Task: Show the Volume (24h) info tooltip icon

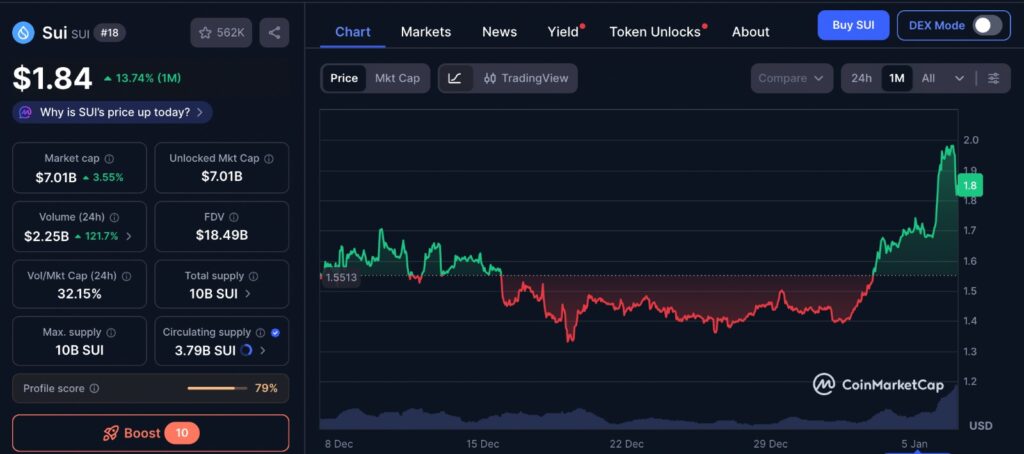Action: click(115, 218)
